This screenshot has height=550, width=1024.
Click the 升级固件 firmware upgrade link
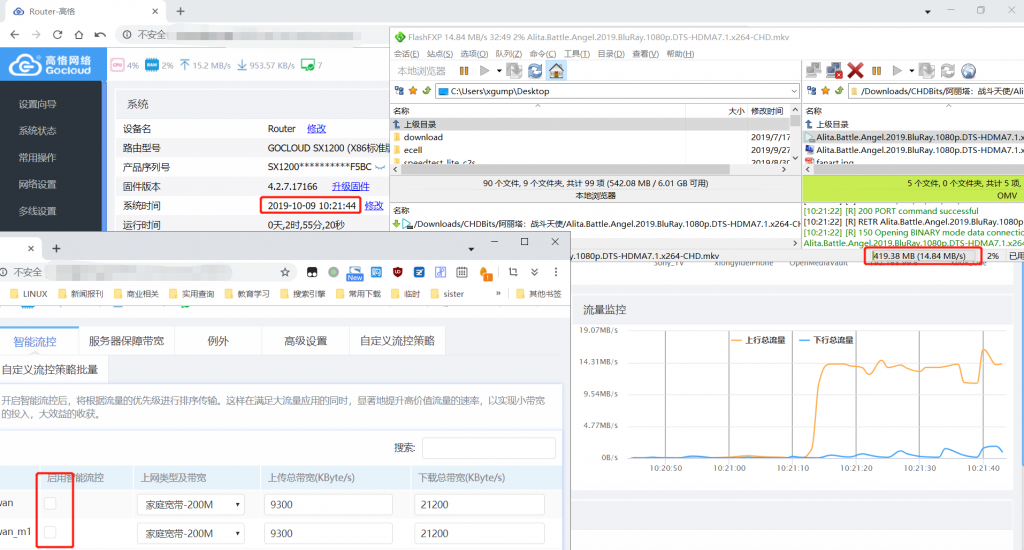tap(350, 186)
